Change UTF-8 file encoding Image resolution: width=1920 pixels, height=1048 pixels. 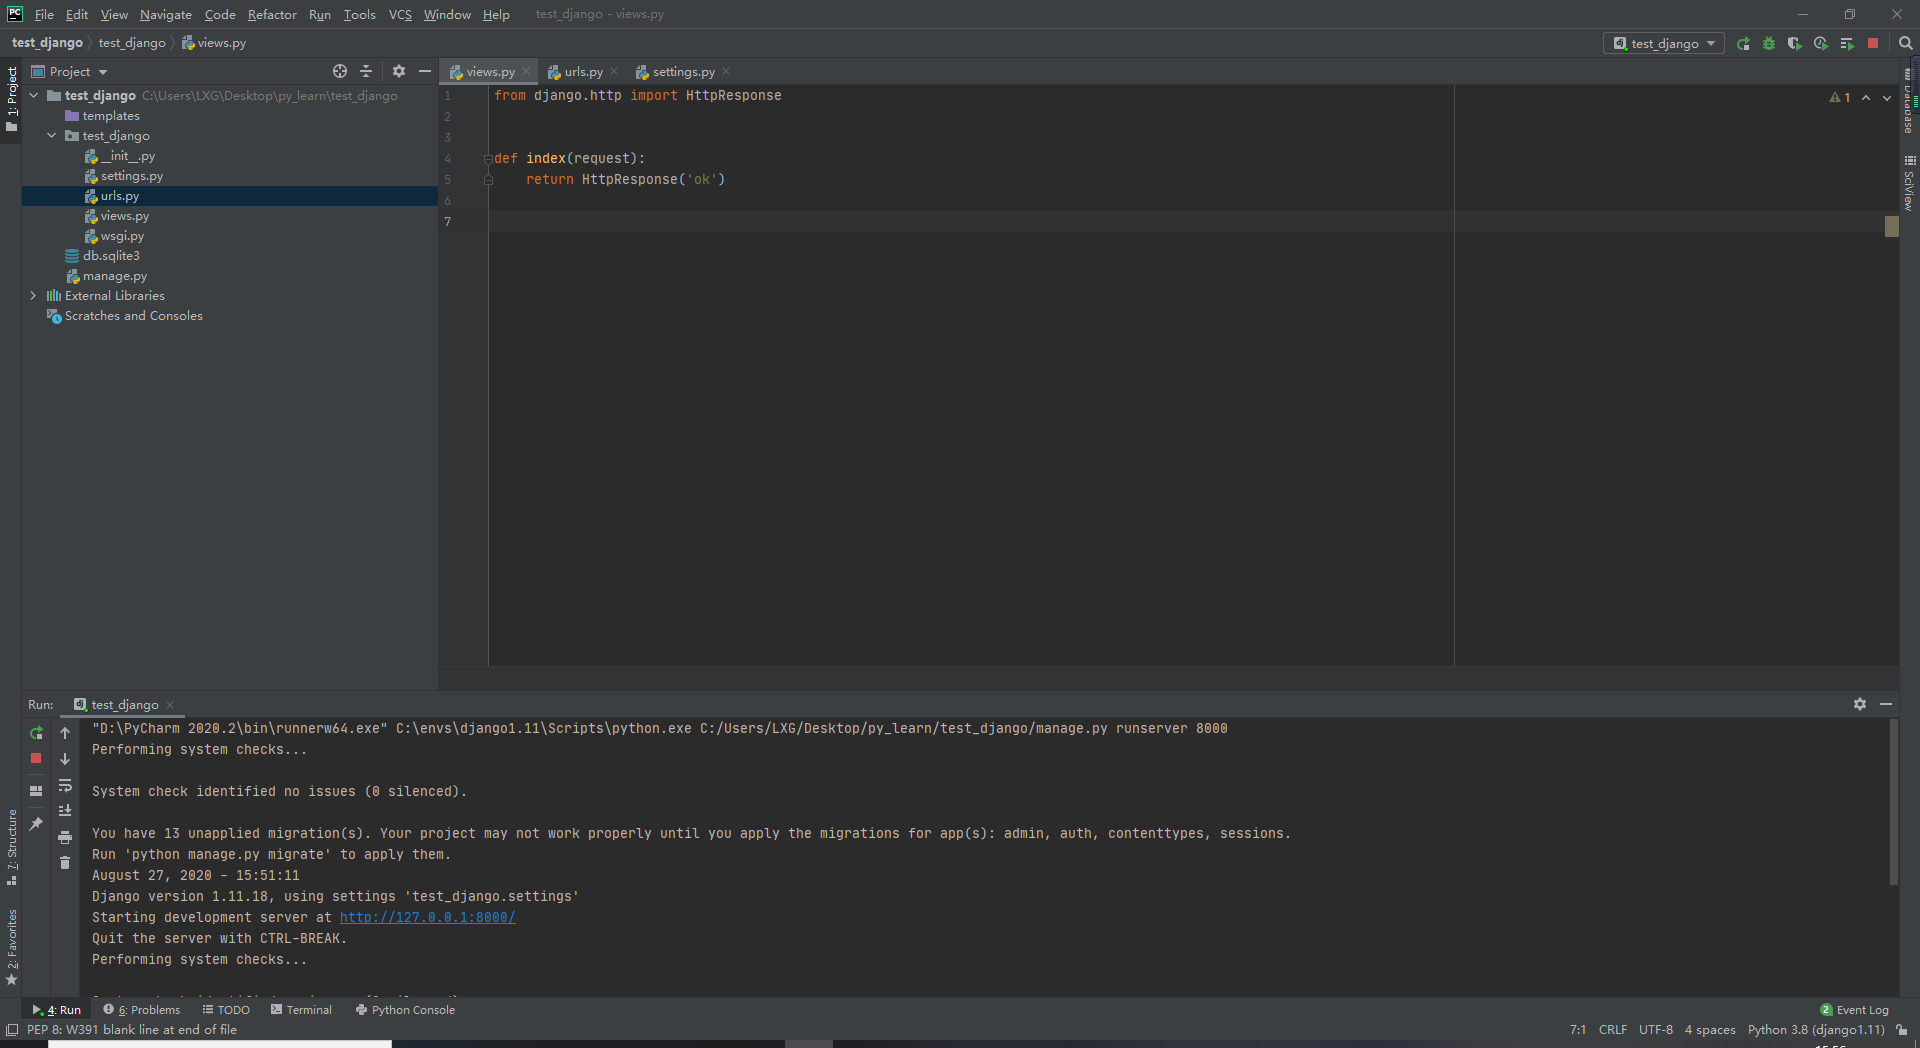click(1656, 1030)
